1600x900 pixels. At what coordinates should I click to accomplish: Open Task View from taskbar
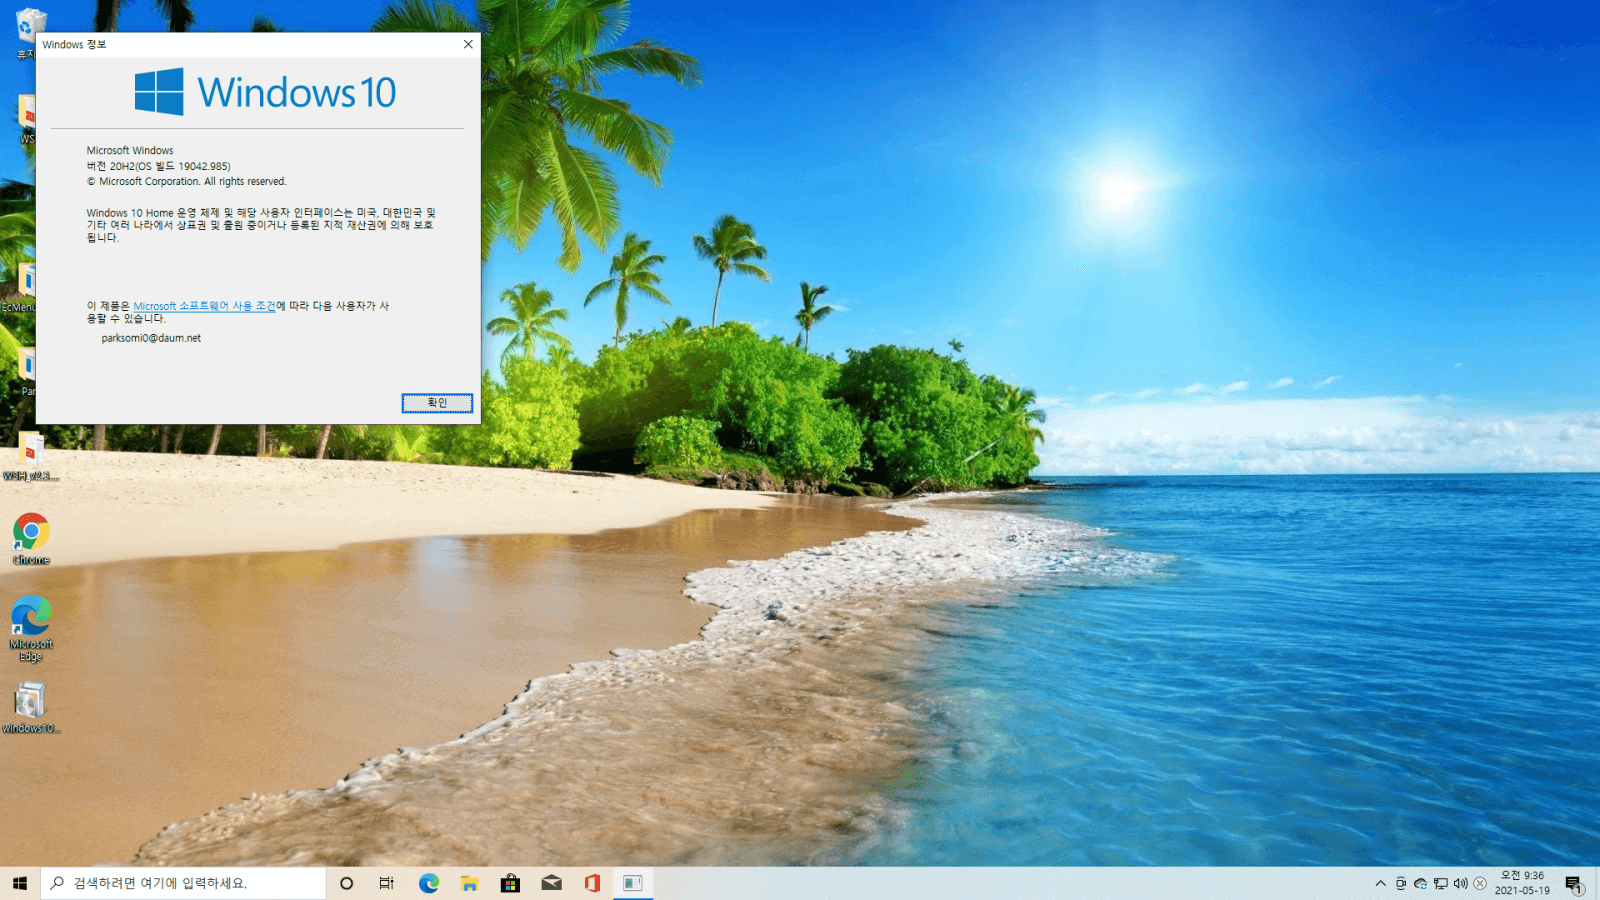pyautogui.click(x=387, y=883)
